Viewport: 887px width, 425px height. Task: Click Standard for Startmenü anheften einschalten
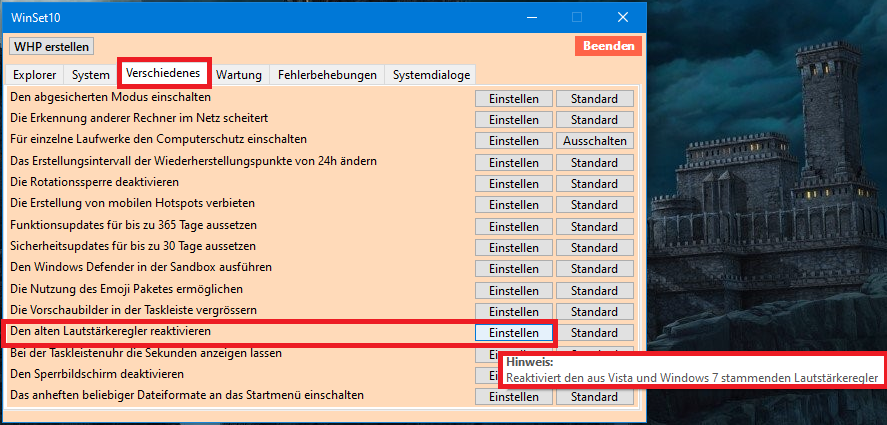click(595, 397)
